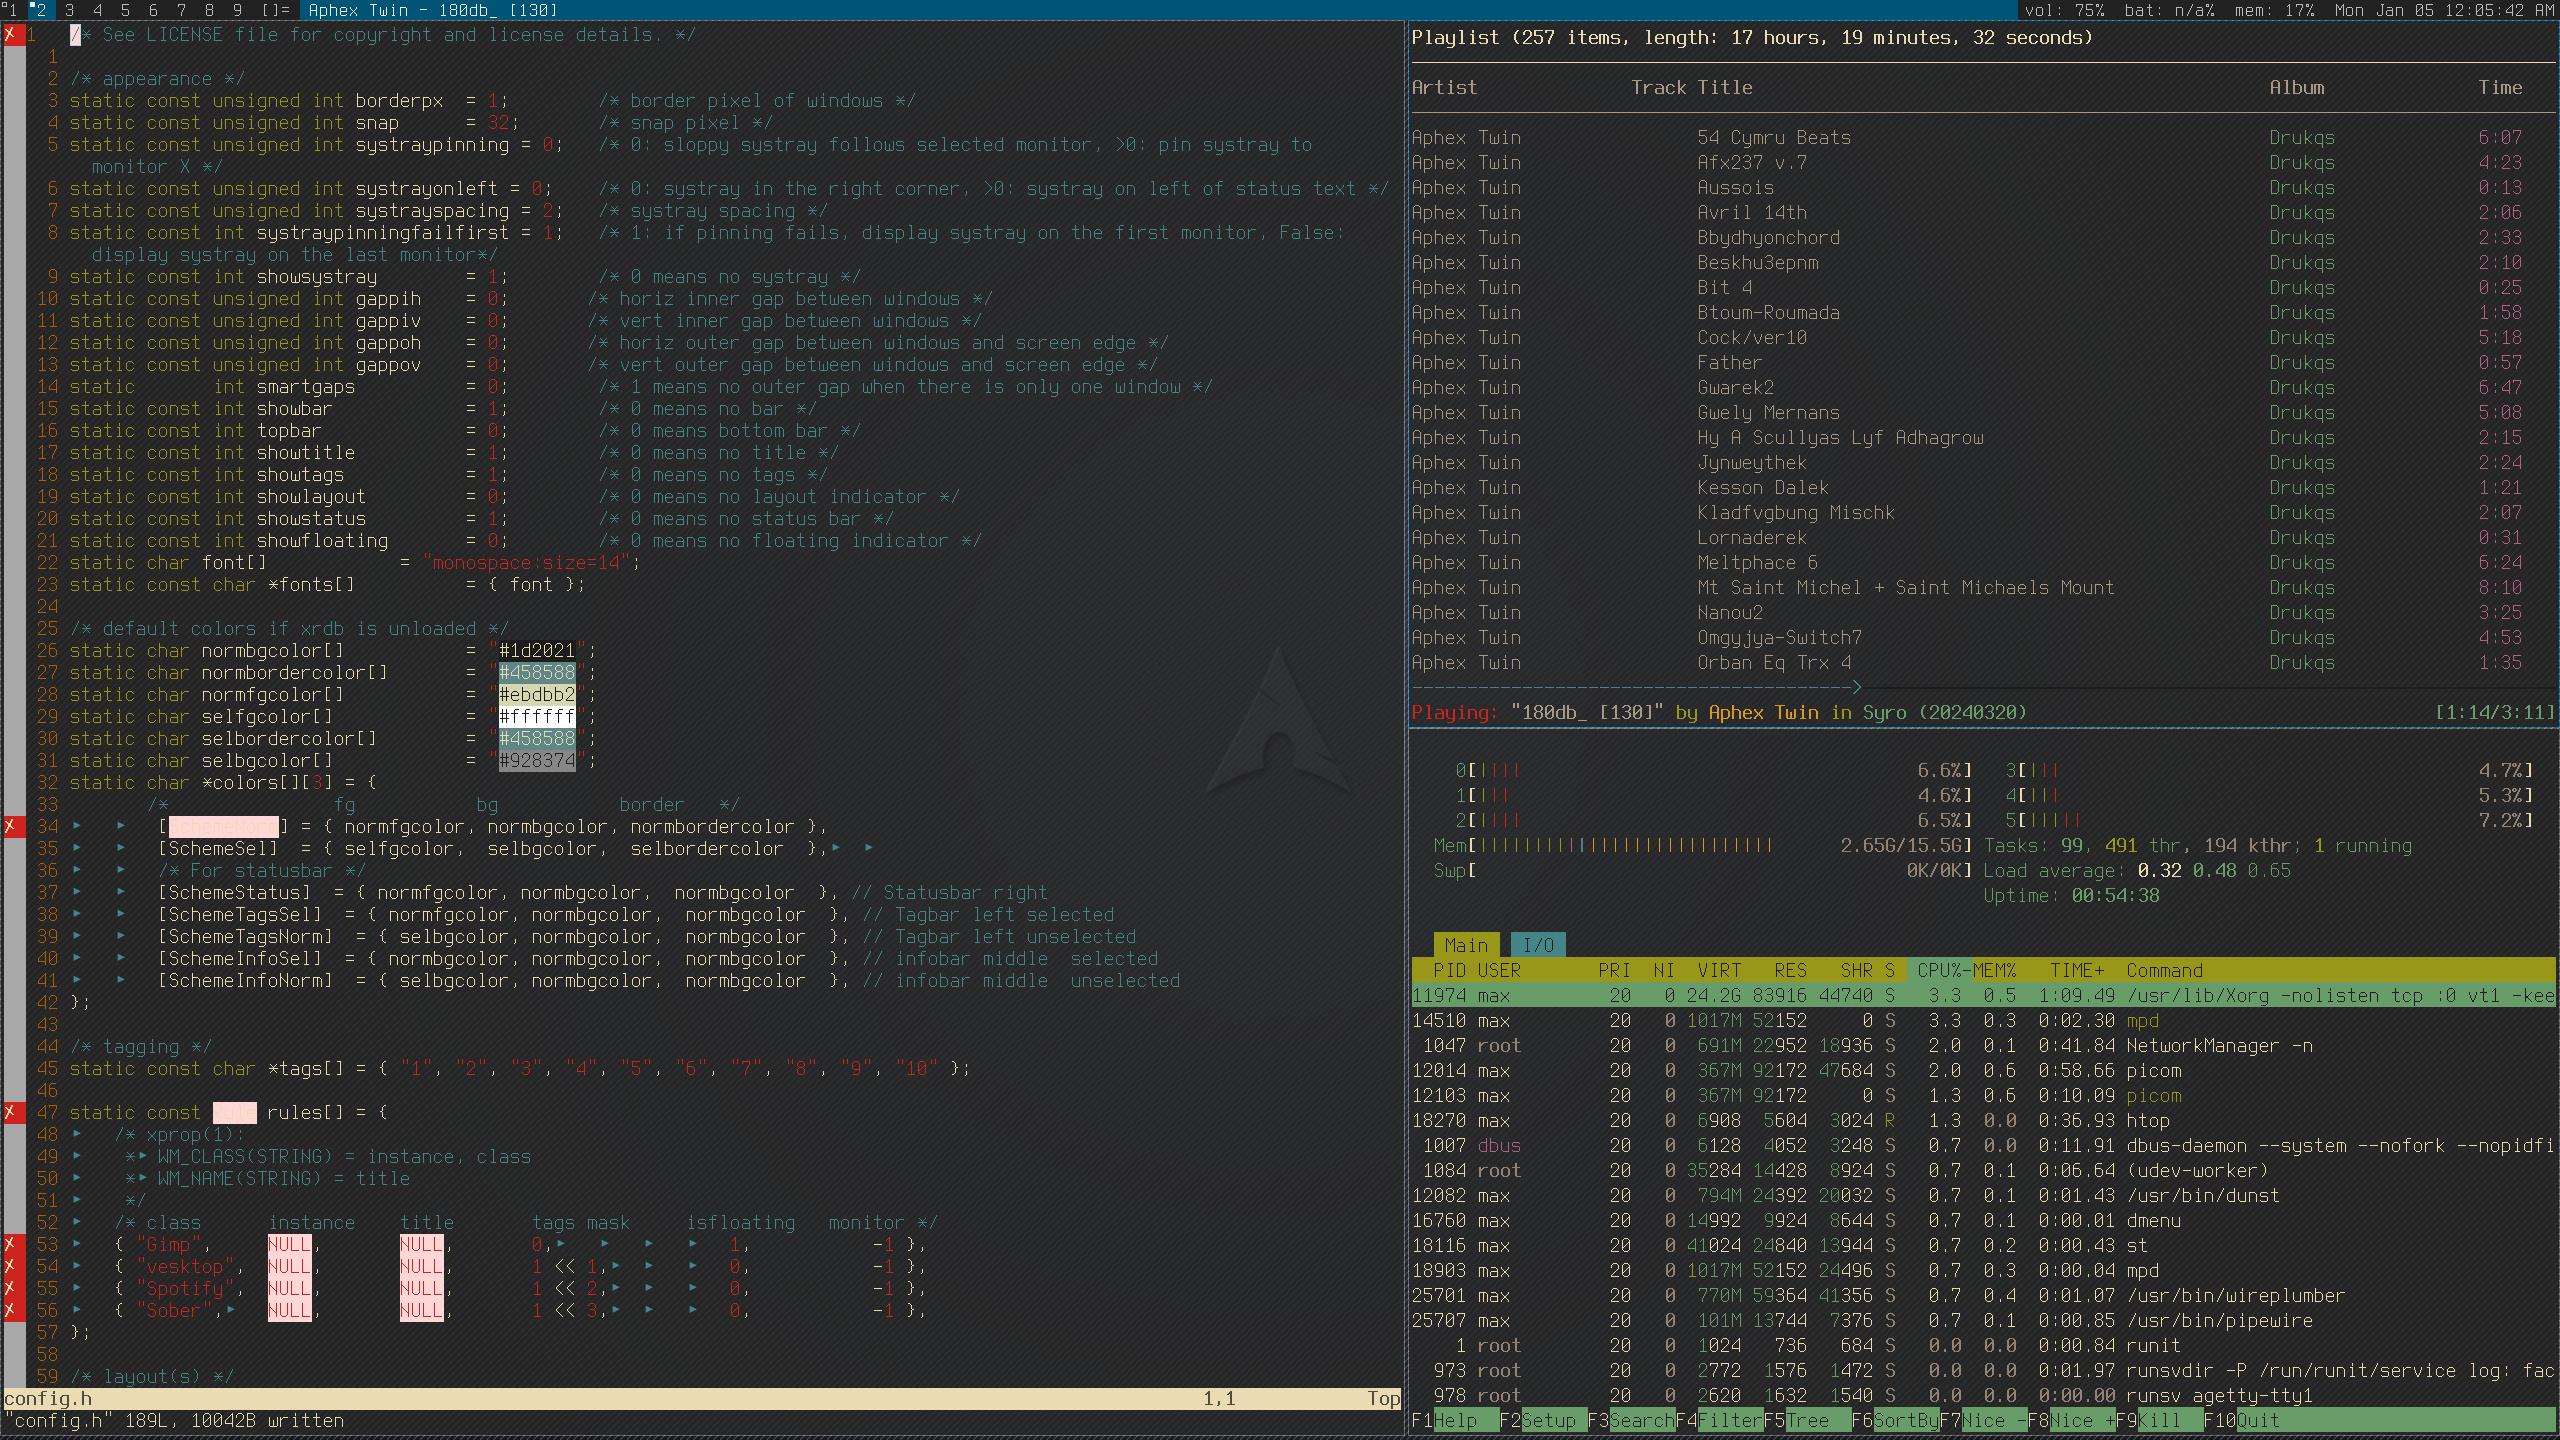Select track Avril 14th in playlist

point(1751,213)
